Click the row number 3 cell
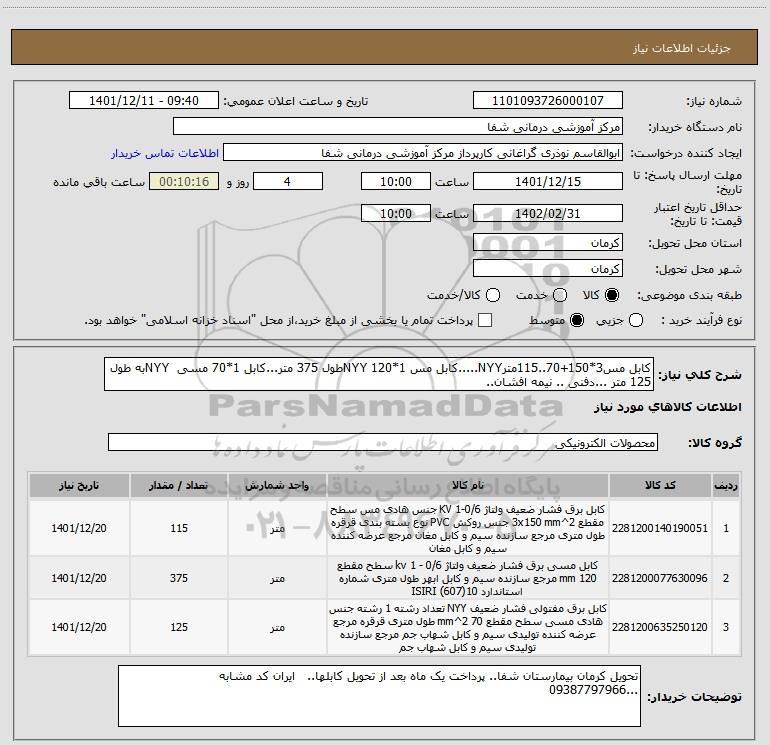 [726, 627]
